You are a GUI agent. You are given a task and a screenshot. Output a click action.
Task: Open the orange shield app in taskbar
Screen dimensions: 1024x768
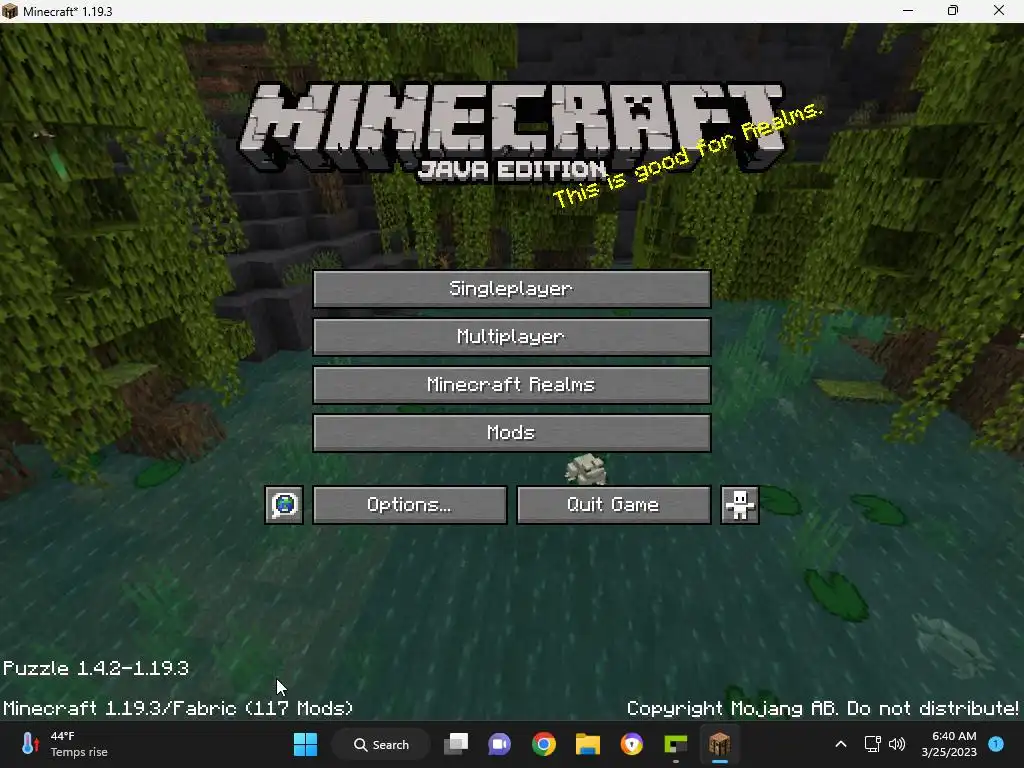(632, 744)
